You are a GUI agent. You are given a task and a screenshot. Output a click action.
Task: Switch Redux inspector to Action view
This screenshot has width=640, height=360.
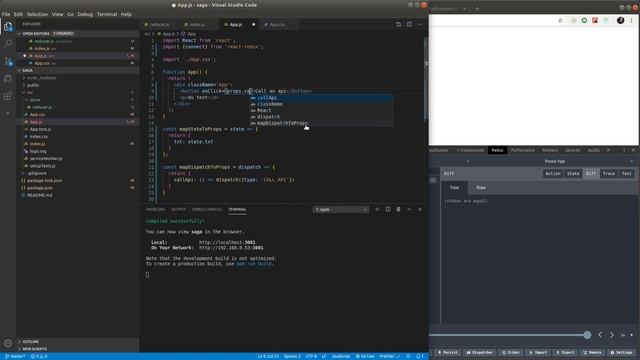click(x=553, y=173)
